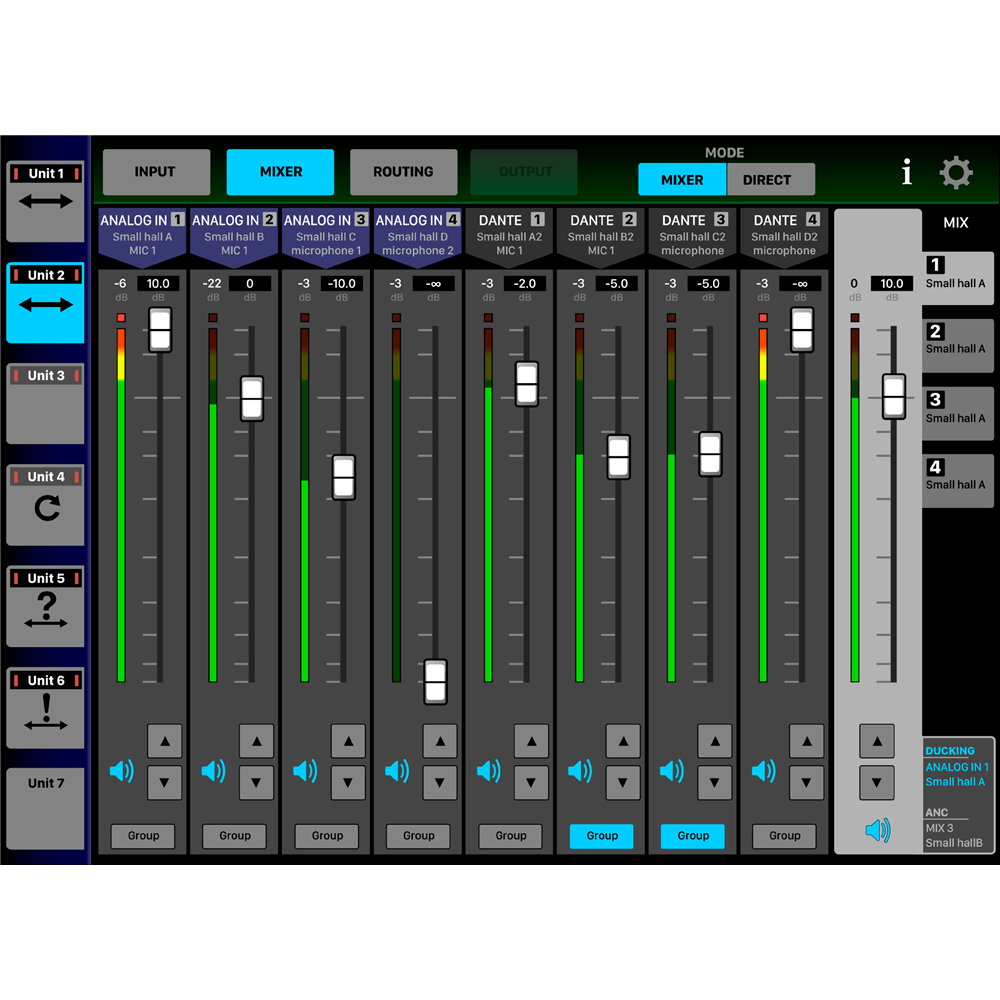Open the INPUT tab
Screen dimensions: 1000x1000
click(x=156, y=172)
